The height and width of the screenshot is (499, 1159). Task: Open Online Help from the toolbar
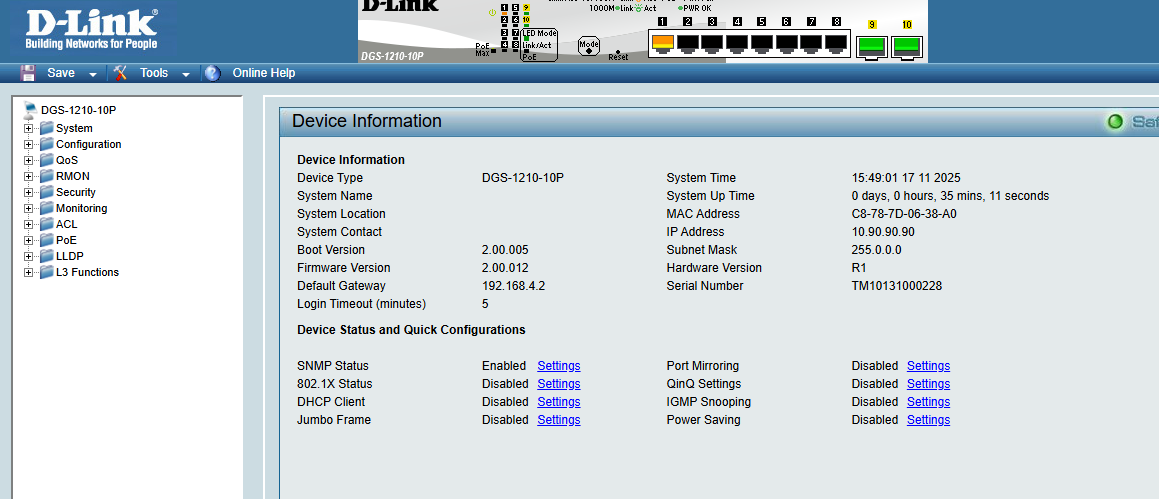click(263, 73)
